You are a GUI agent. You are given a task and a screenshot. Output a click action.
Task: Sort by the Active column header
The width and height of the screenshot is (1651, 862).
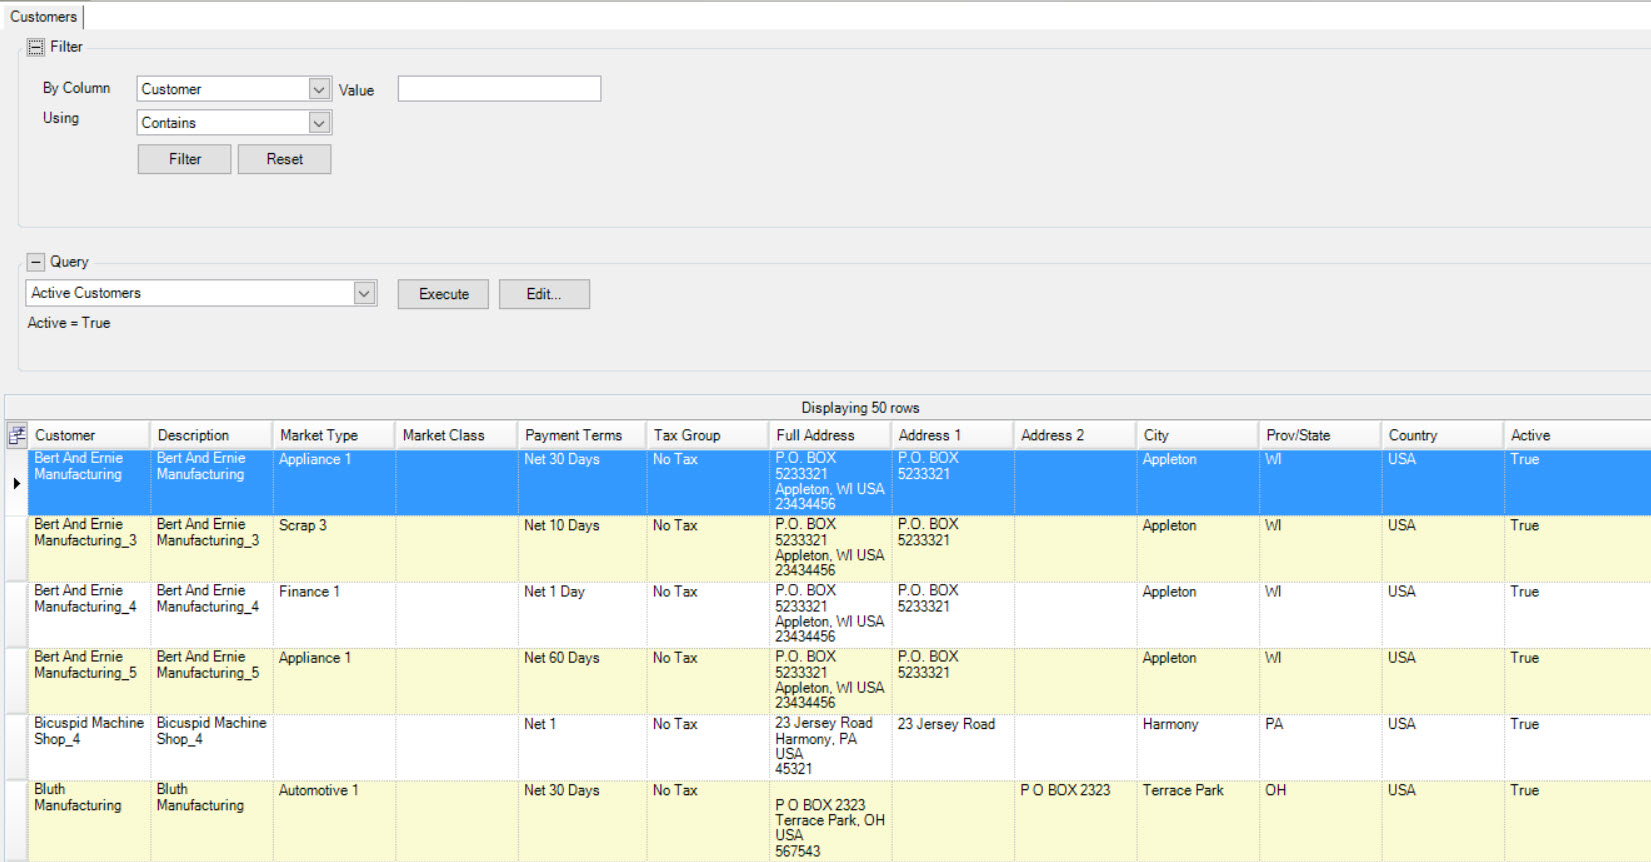tap(1577, 435)
